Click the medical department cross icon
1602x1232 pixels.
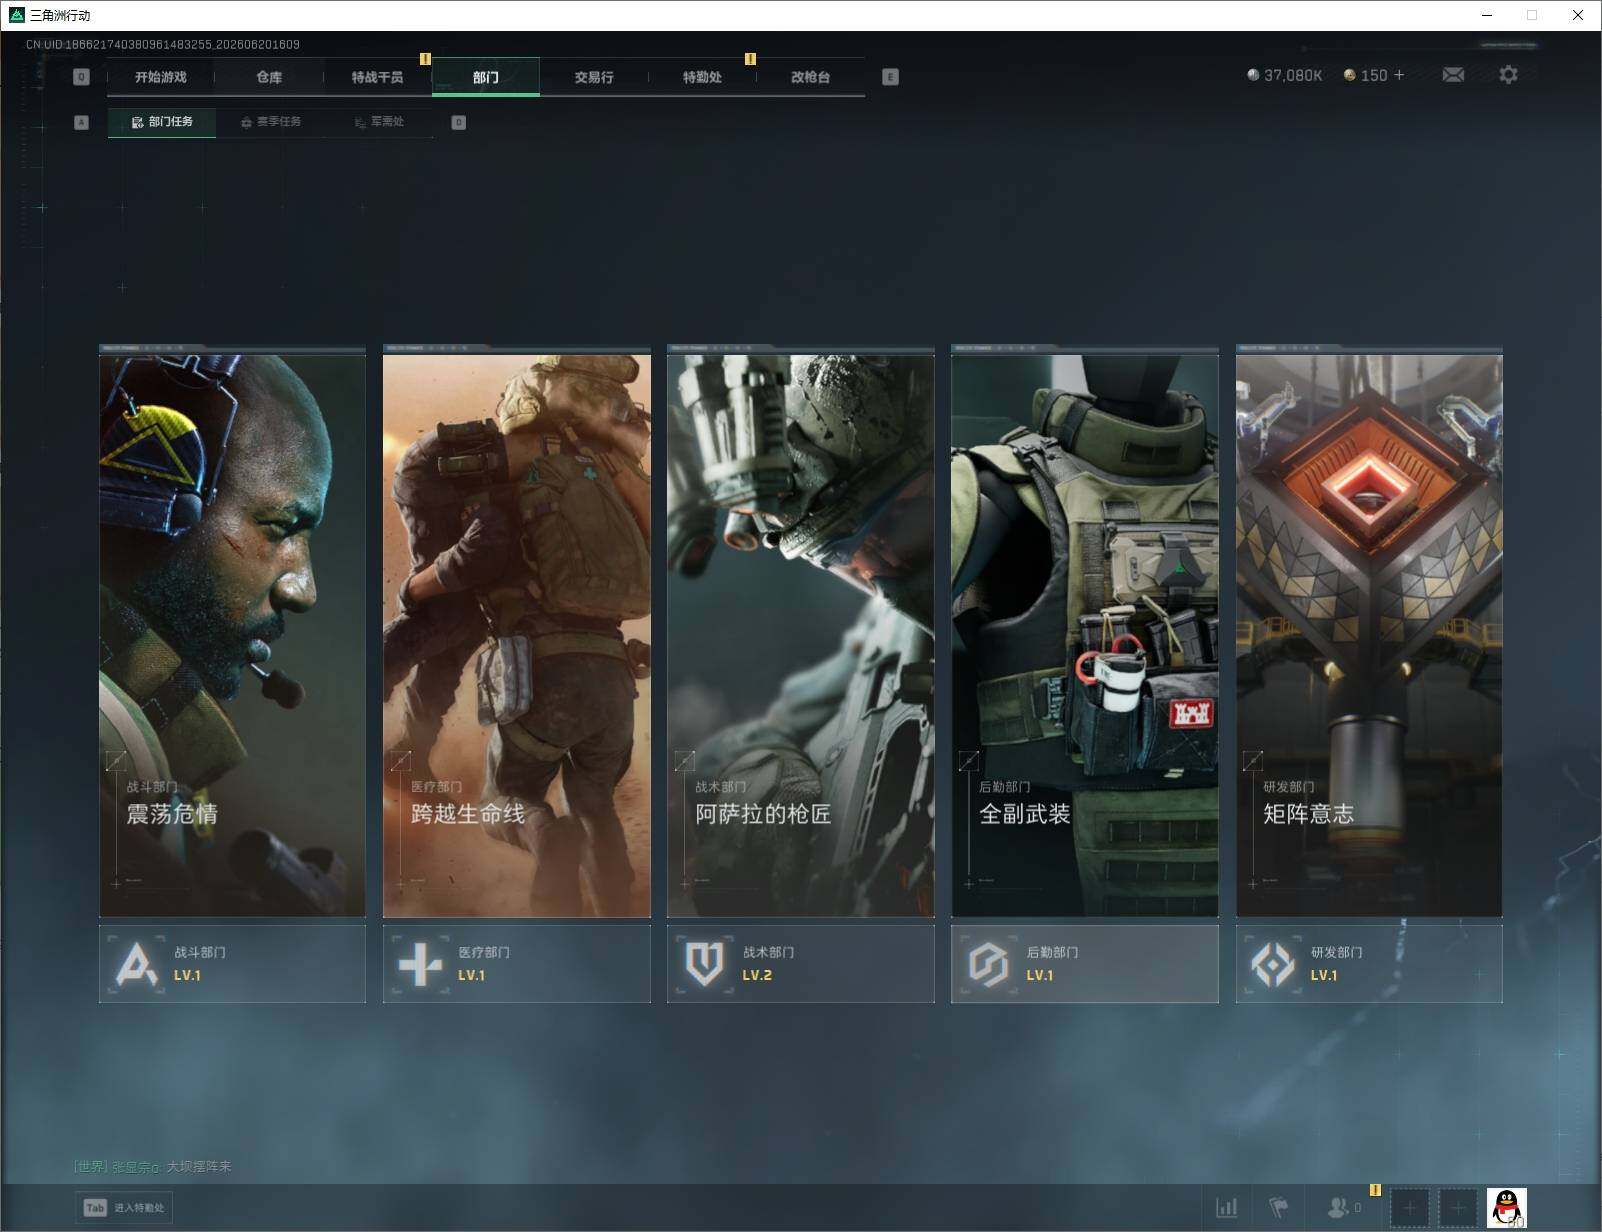click(x=420, y=965)
